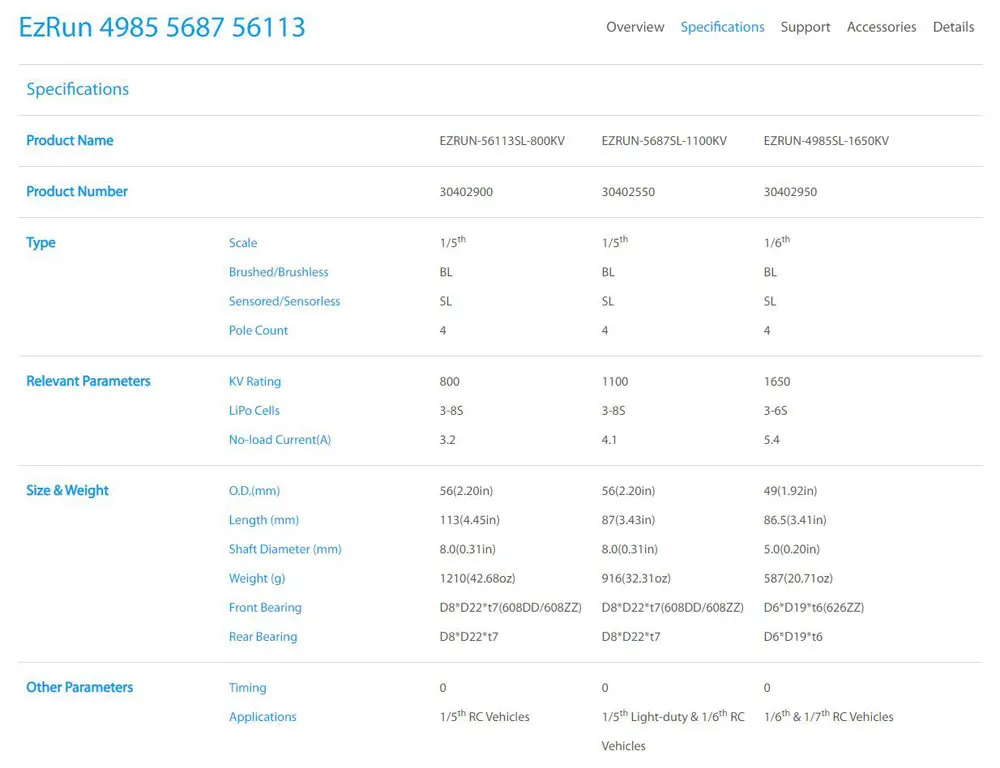Select length value 113(4.45in)

click(469, 520)
